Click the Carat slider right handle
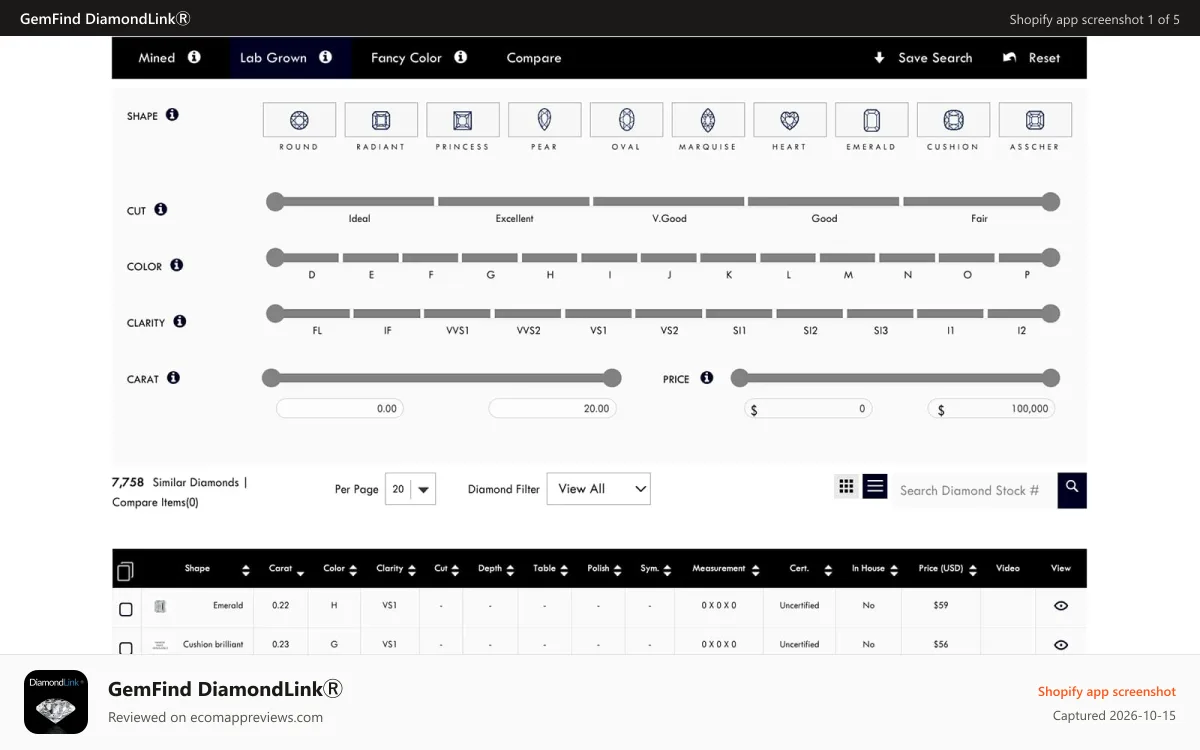Screen dimensions: 1200x750 click(613, 378)
